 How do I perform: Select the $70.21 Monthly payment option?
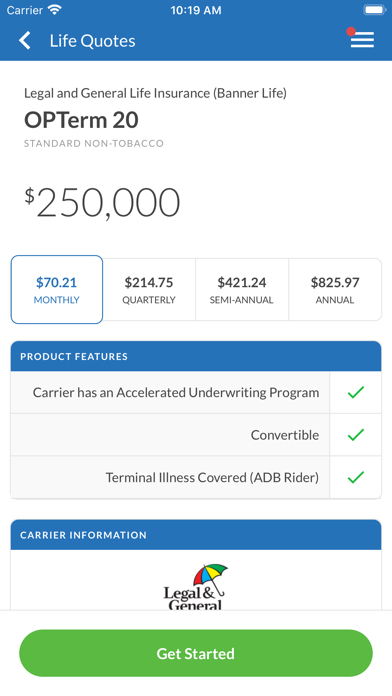coord(57,289)
